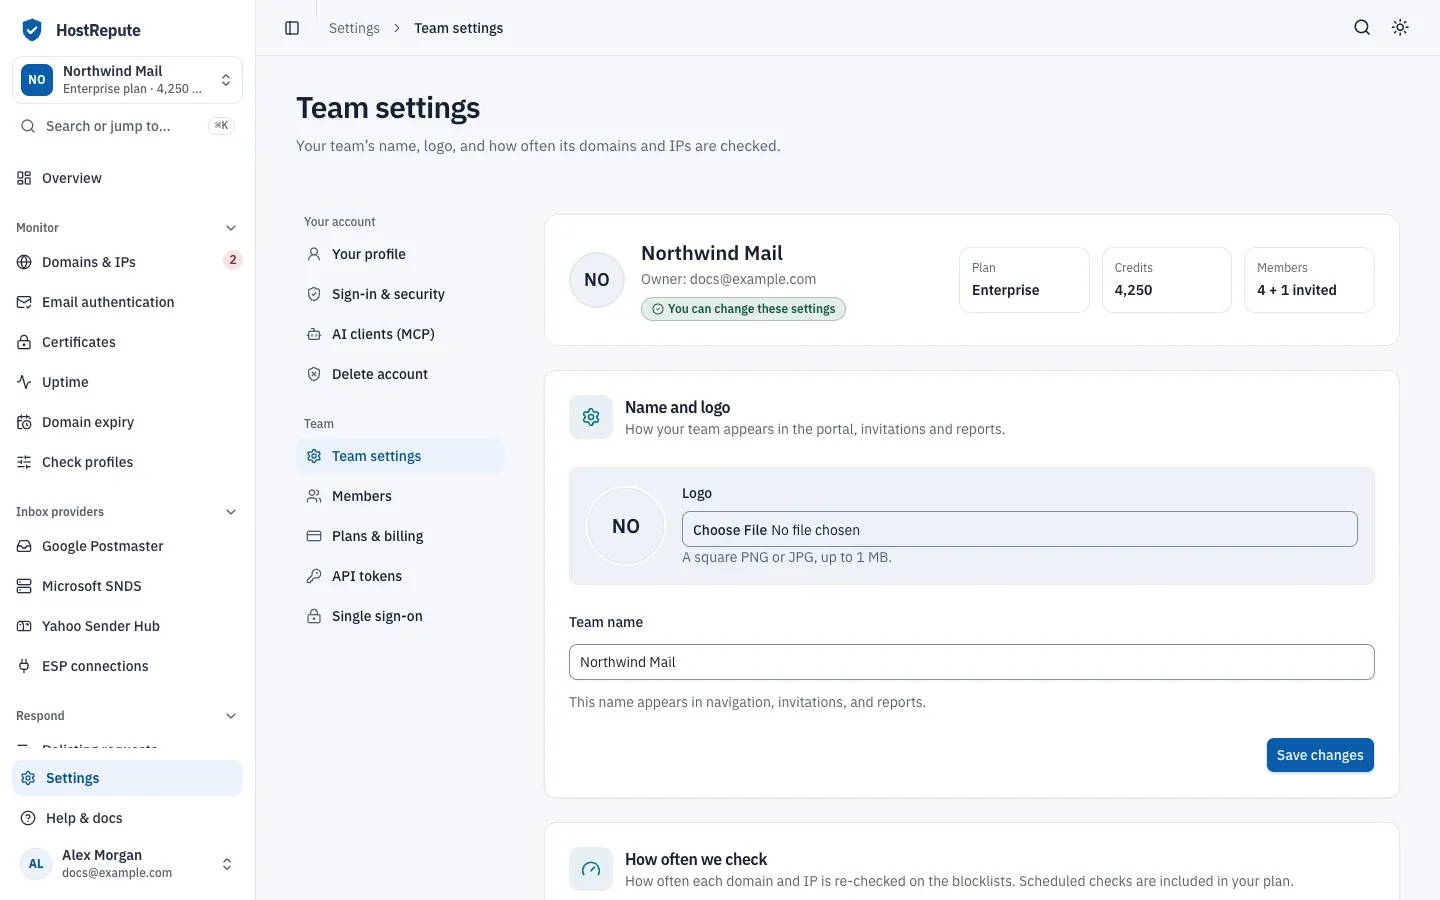Click the Sign-in & security shield icon
This screenshot has width=1440, height=900.
[314, 294]
